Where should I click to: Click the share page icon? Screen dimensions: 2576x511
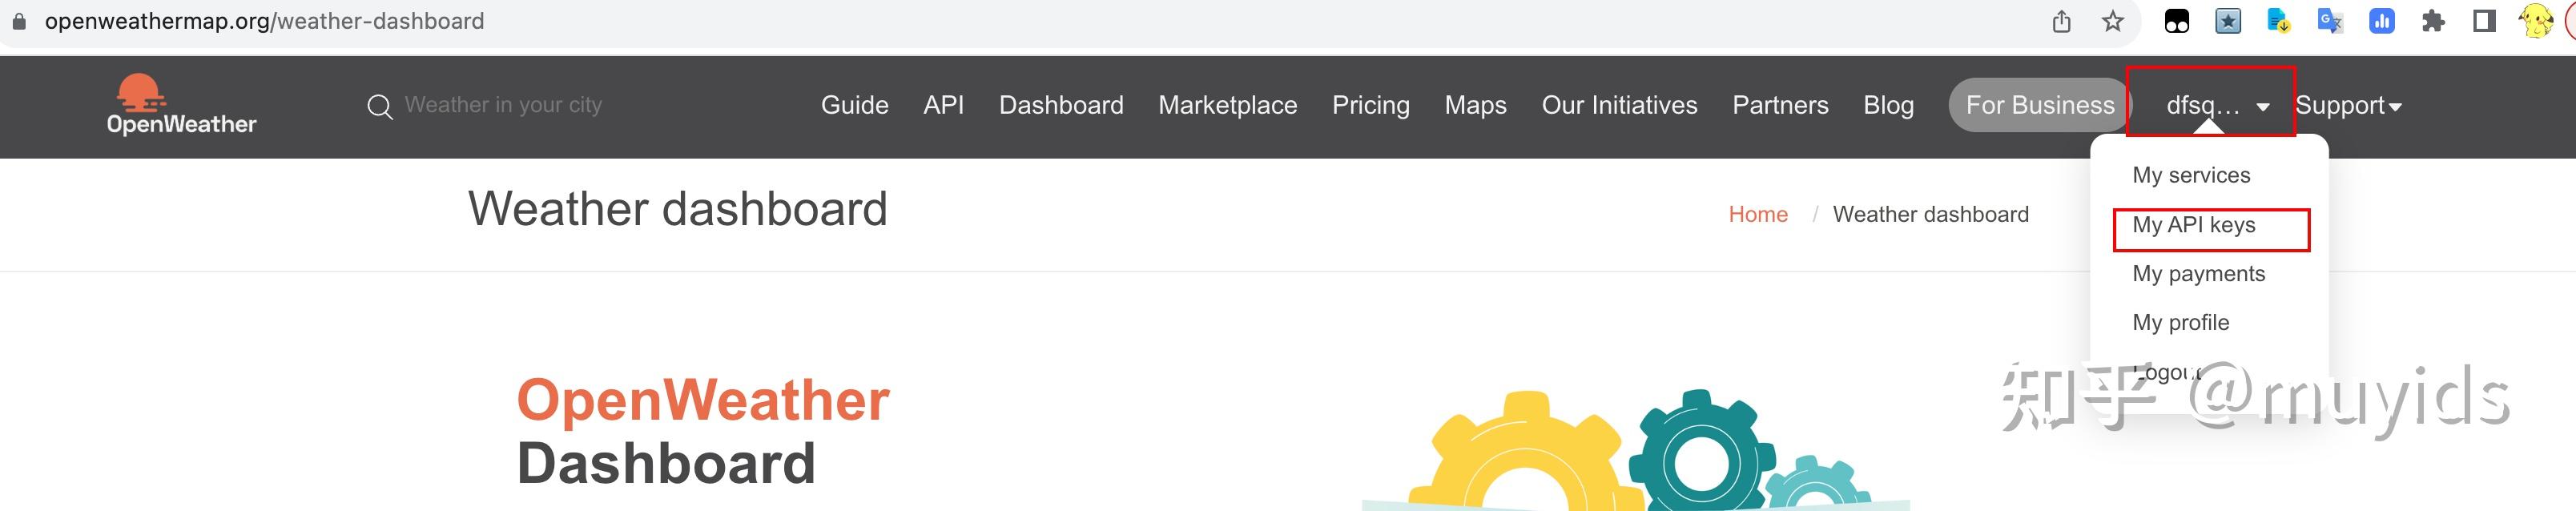(x=2061, y=21)
